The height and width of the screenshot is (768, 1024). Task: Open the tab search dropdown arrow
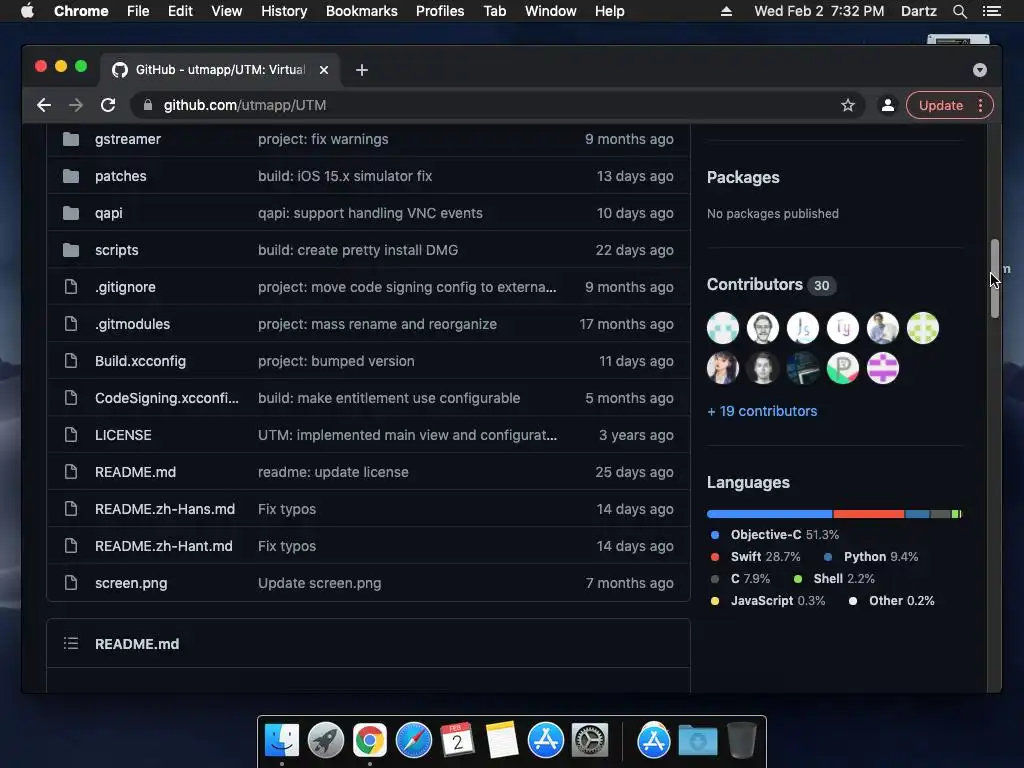click(x=980, y=70)
